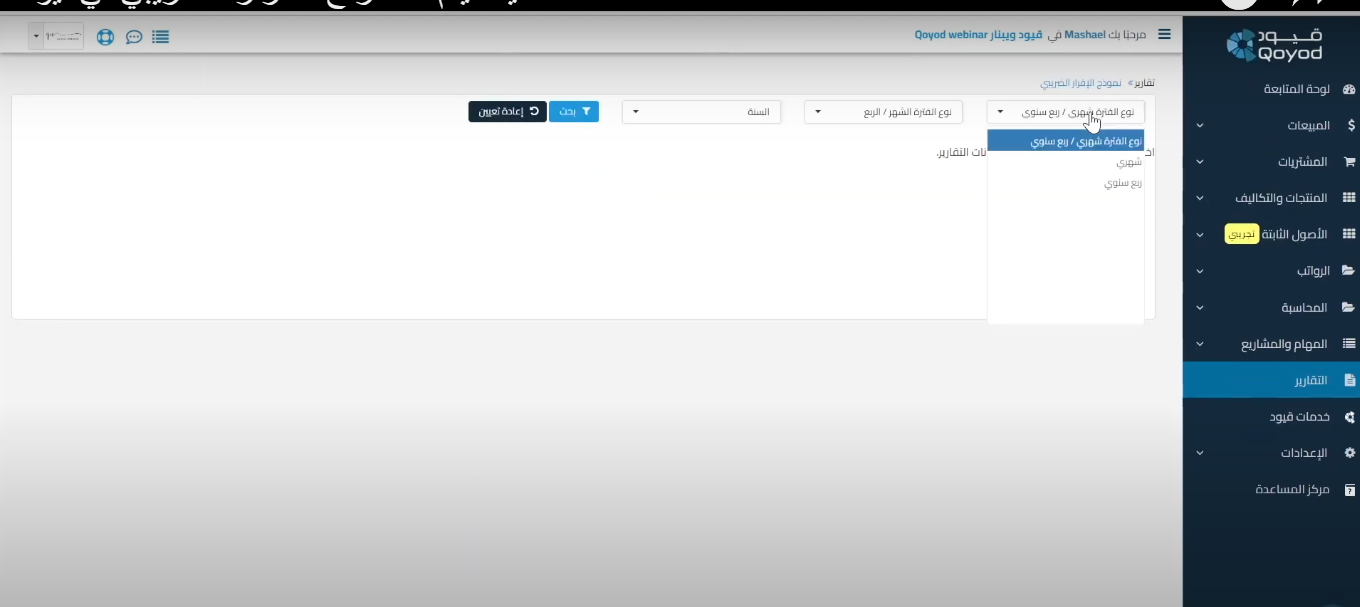1360x607 pixels.
Task: Click the dashboard gauge icon in sidebar
Action: tap(1348, 90)
